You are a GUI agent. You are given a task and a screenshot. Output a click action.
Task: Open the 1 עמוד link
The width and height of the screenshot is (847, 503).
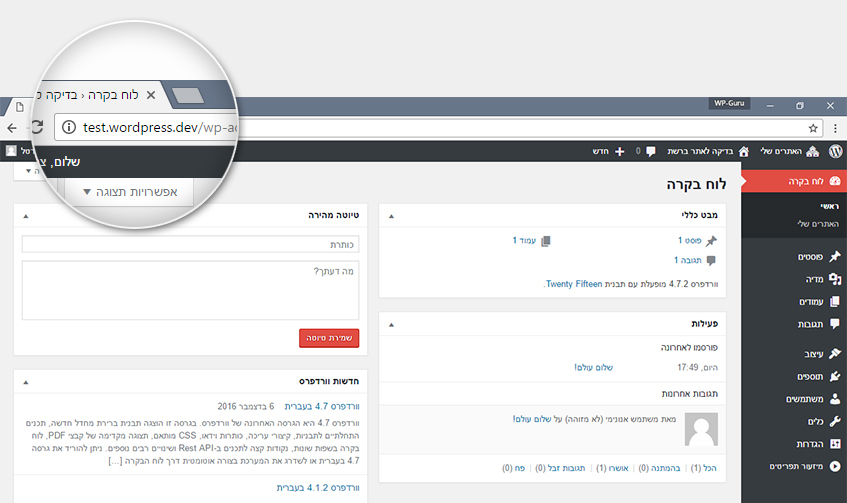(524, 240)
